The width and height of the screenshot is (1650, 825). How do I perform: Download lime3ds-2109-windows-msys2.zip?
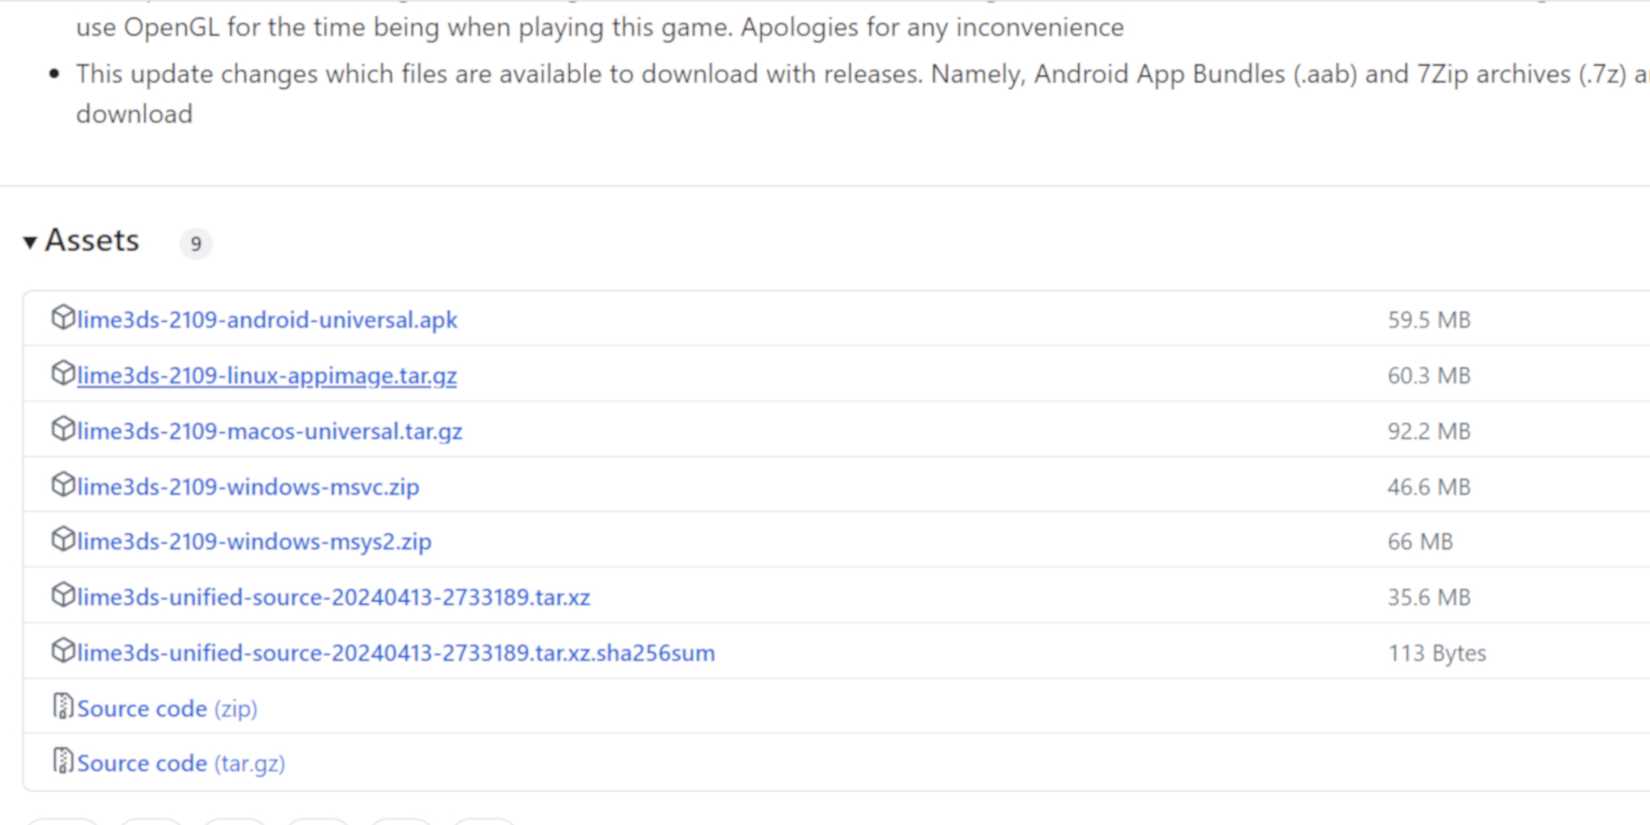tap(254, 542)
